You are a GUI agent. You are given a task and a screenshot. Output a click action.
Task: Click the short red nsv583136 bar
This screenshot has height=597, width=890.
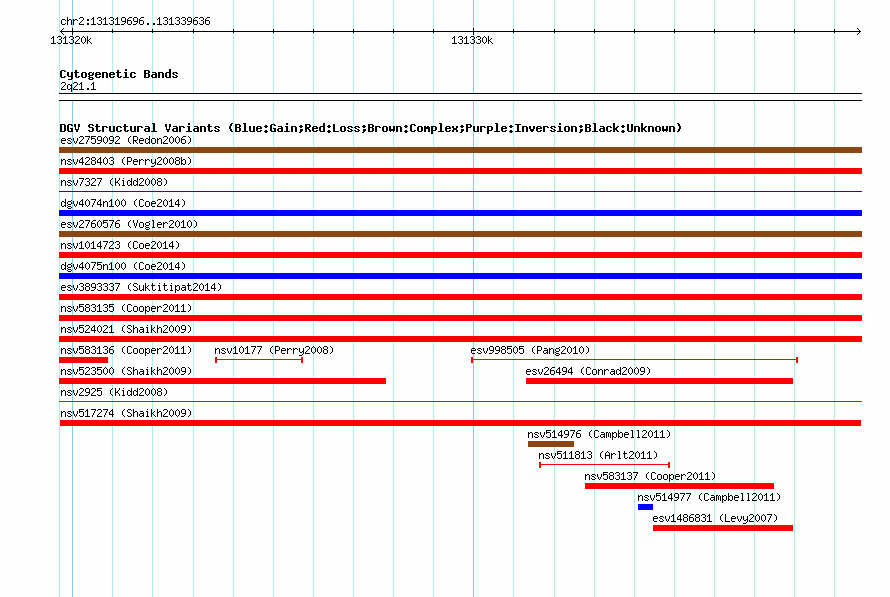click(x=83, y=360)
